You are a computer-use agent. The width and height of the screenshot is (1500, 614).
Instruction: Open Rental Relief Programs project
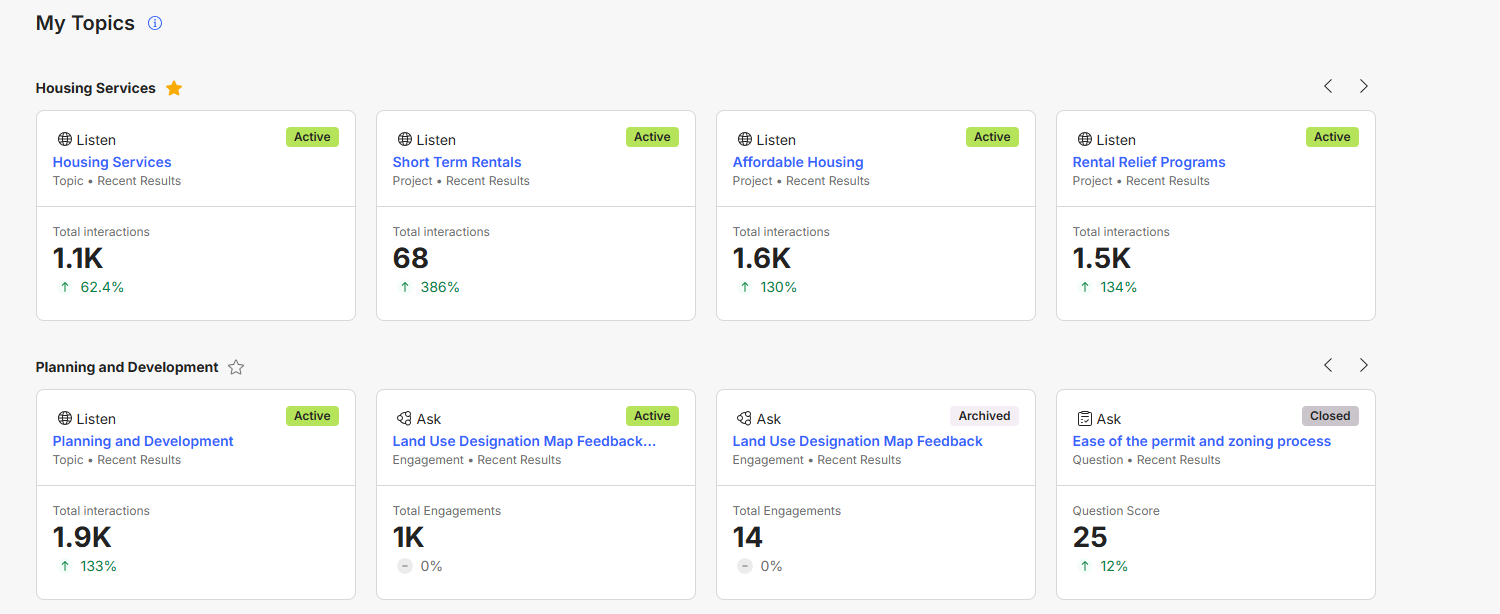[x=1149, y=162]
